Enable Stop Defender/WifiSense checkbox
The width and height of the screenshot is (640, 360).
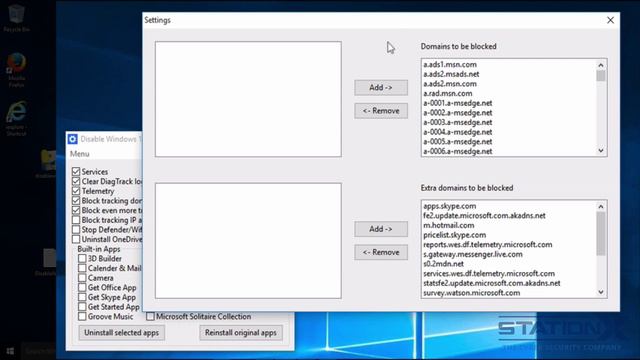coord(76,230)
